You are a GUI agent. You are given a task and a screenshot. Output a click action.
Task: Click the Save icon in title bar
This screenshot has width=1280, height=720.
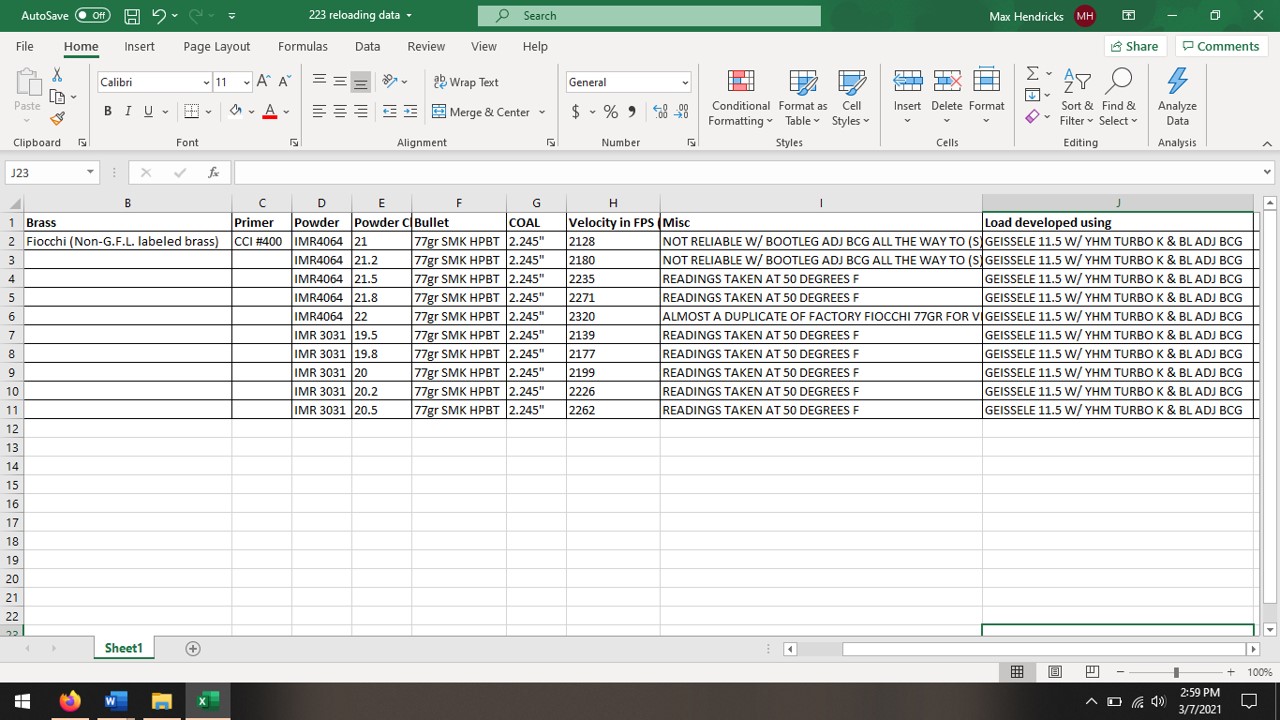tap(132, 16)
